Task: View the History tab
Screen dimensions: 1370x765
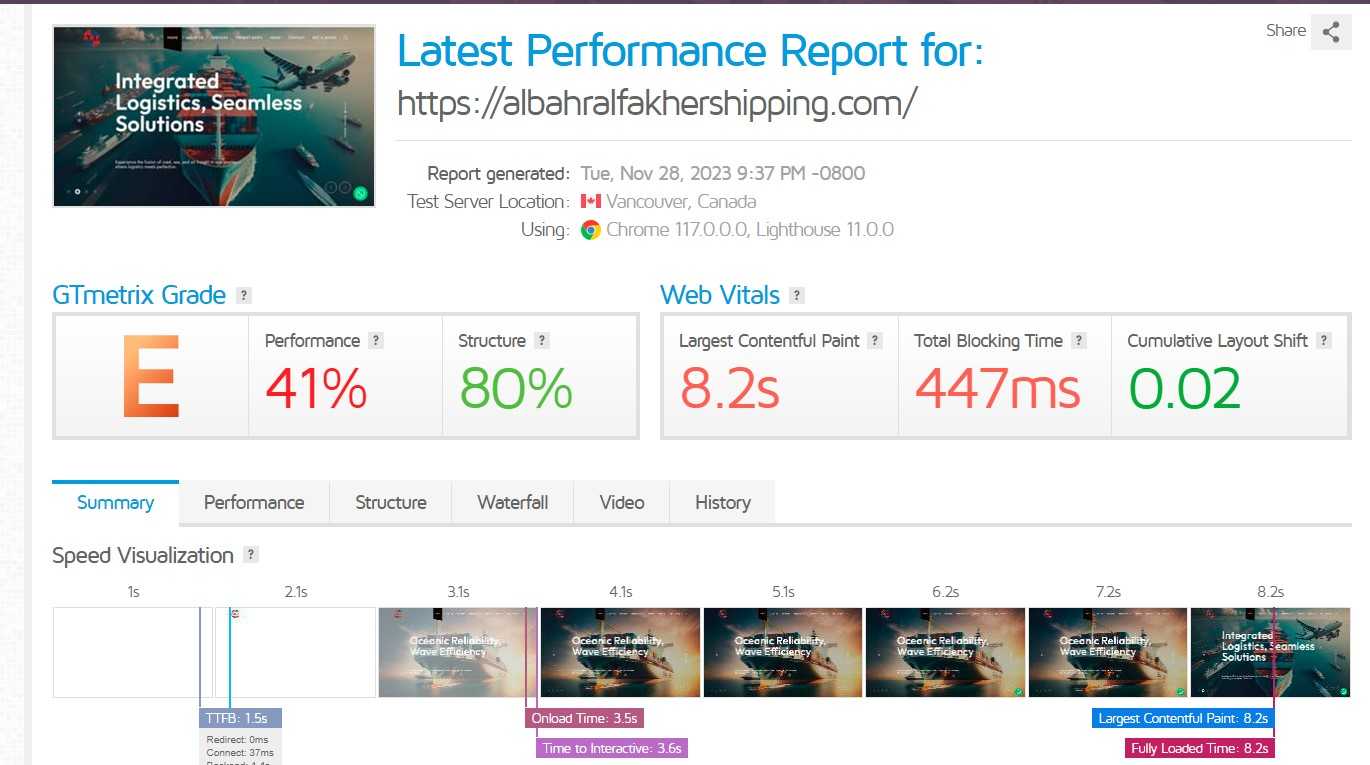Action: click(723, 503)
